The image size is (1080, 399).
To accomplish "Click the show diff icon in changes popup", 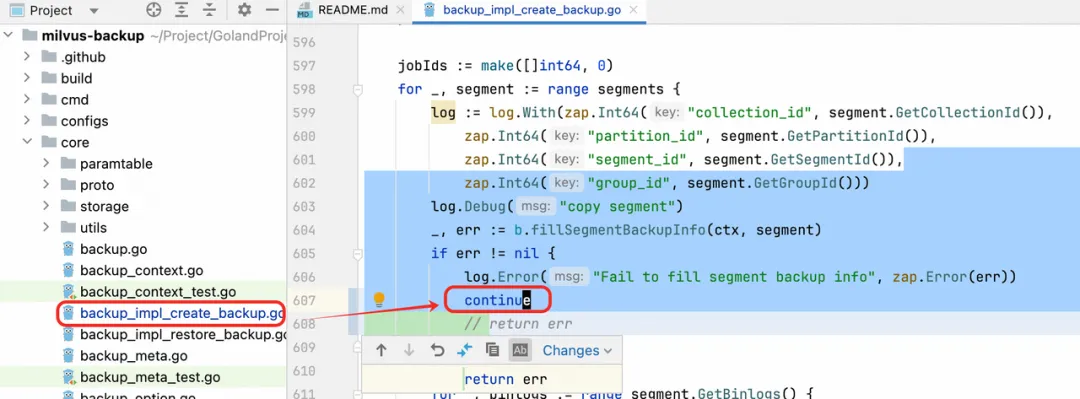I will (x=465, y=350).
